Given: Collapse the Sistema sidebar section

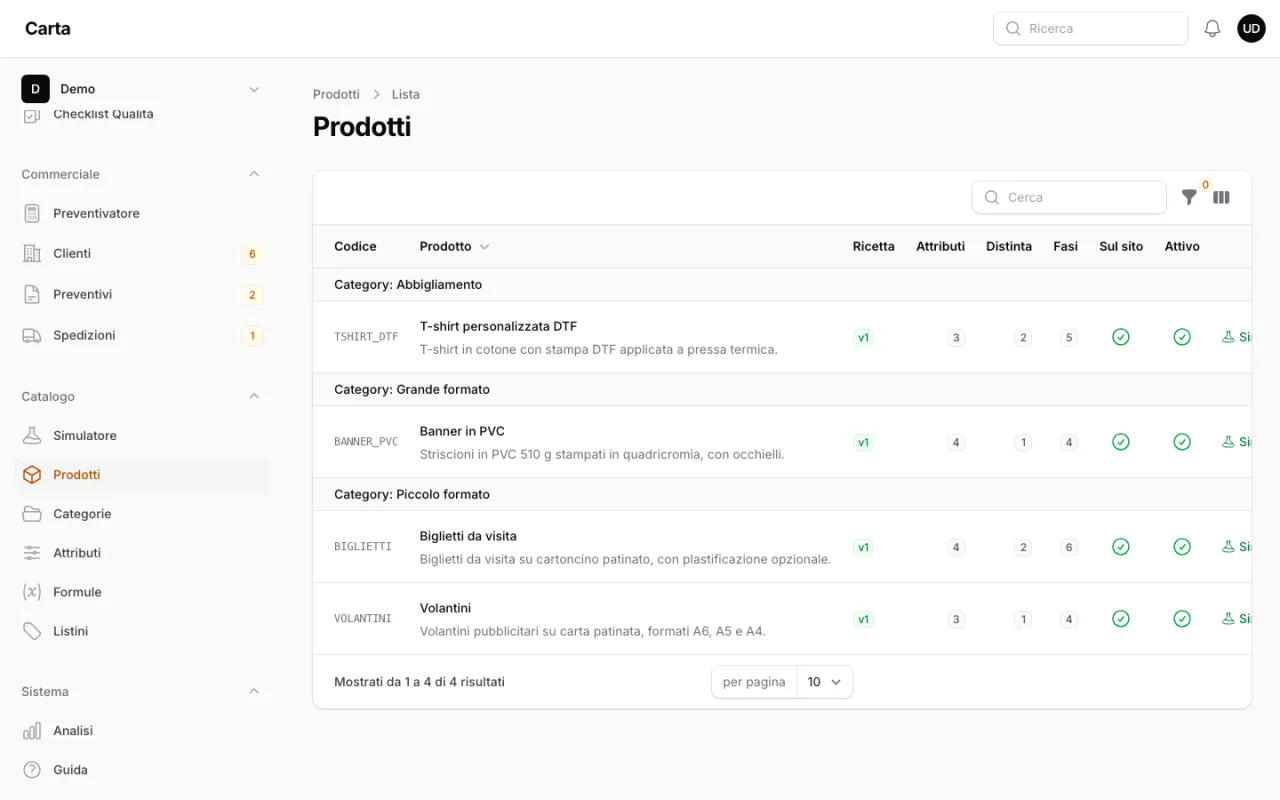Looking at the screenshot, I should (x=254, y=691).
